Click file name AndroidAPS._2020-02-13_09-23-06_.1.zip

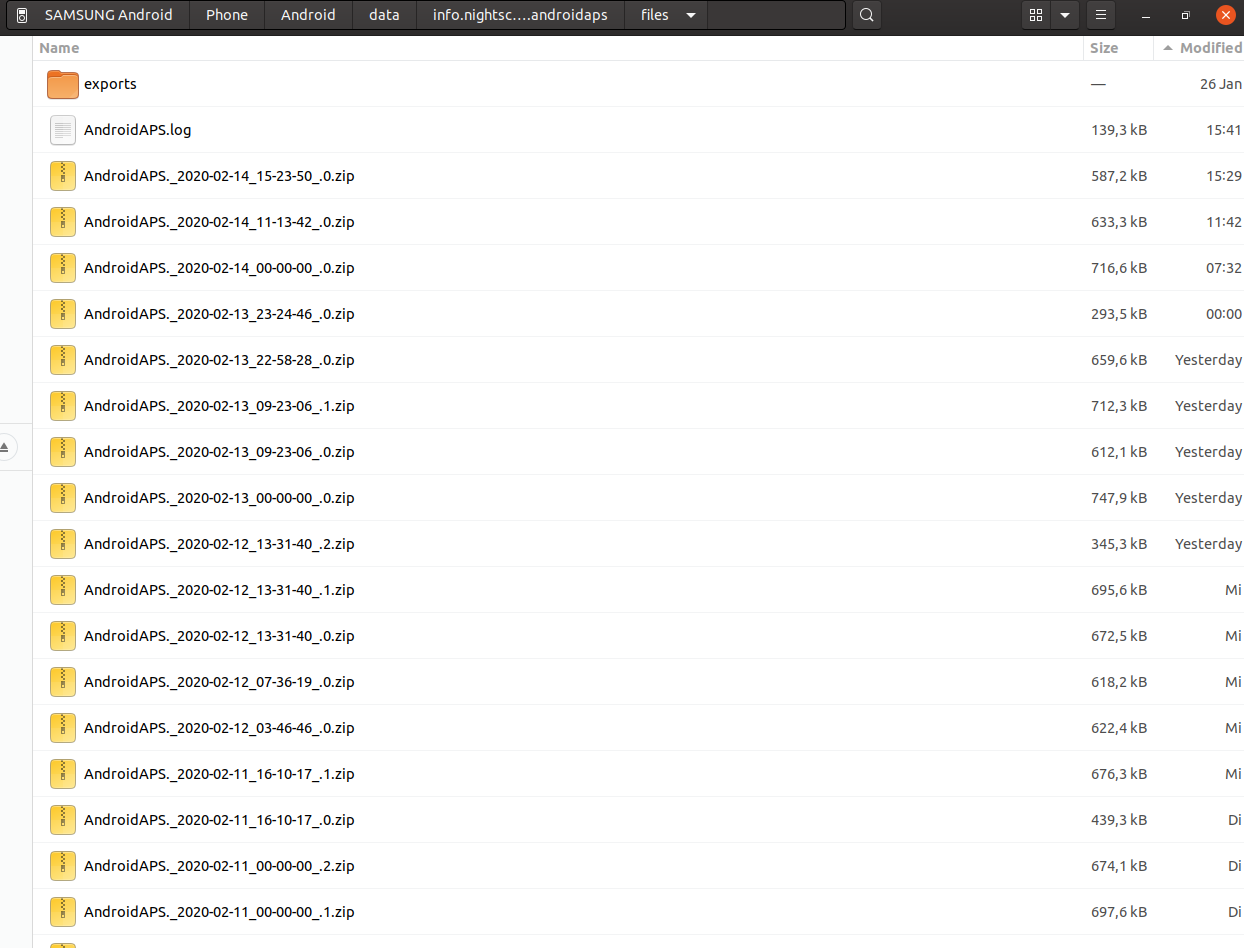[219, 406]
